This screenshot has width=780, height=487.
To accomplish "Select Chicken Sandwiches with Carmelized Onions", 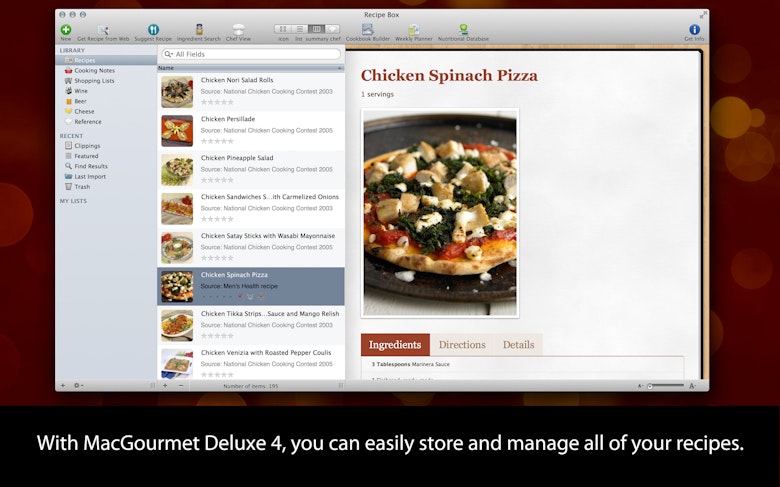I will point(251,208).
